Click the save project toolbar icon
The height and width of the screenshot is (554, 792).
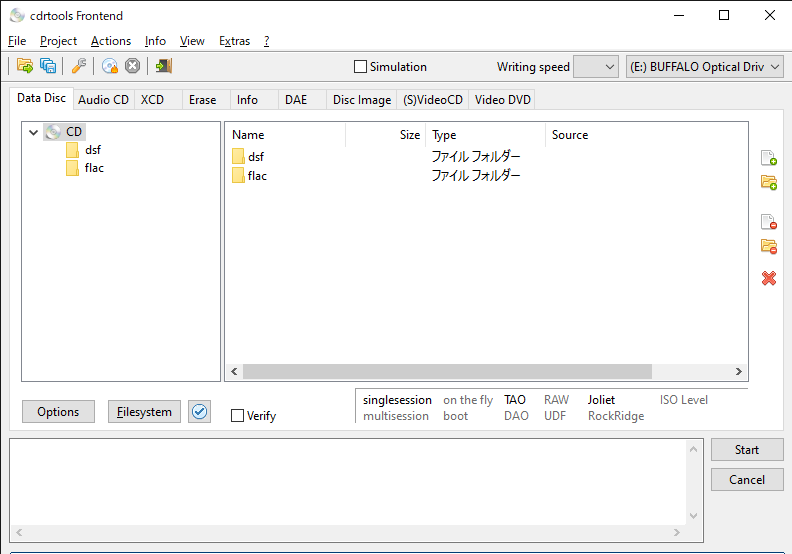coord(48,66)
